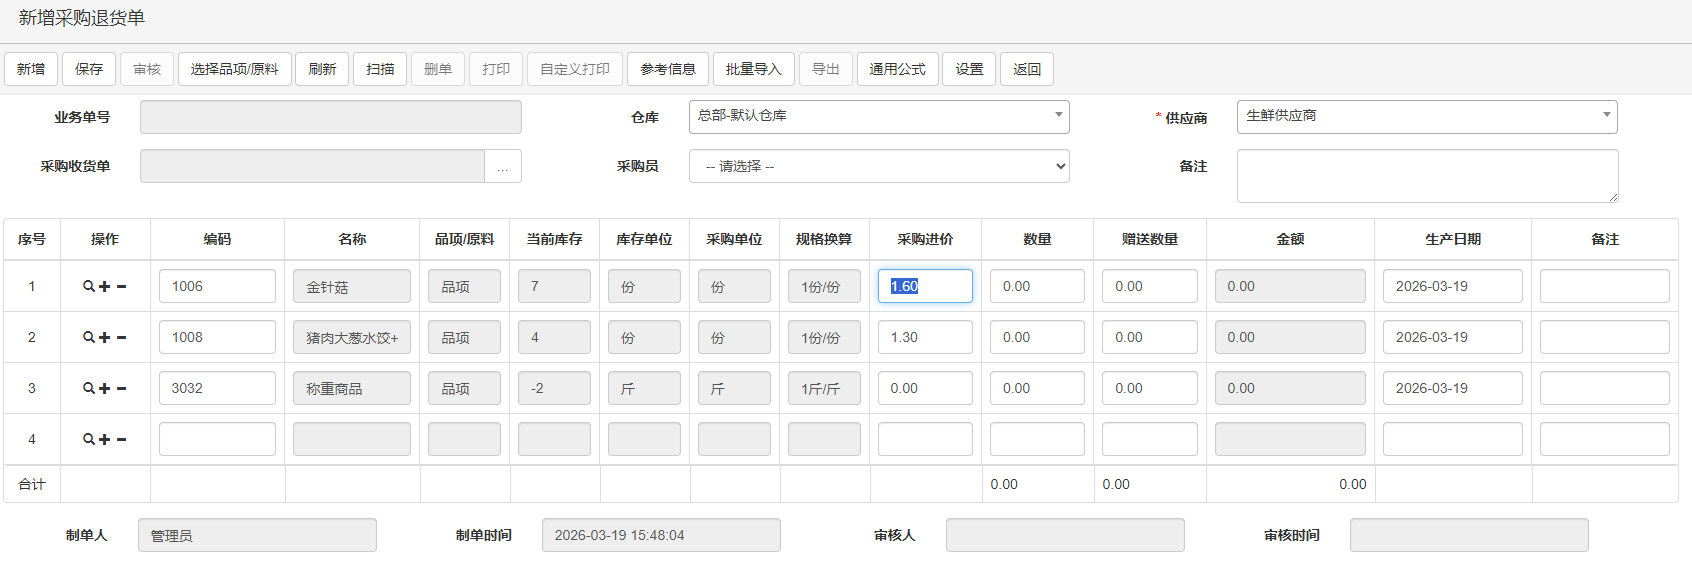Click the 选择品项/原料 toolbar button
Screen dimensions: 1692x561
click(x=235, y=69)
